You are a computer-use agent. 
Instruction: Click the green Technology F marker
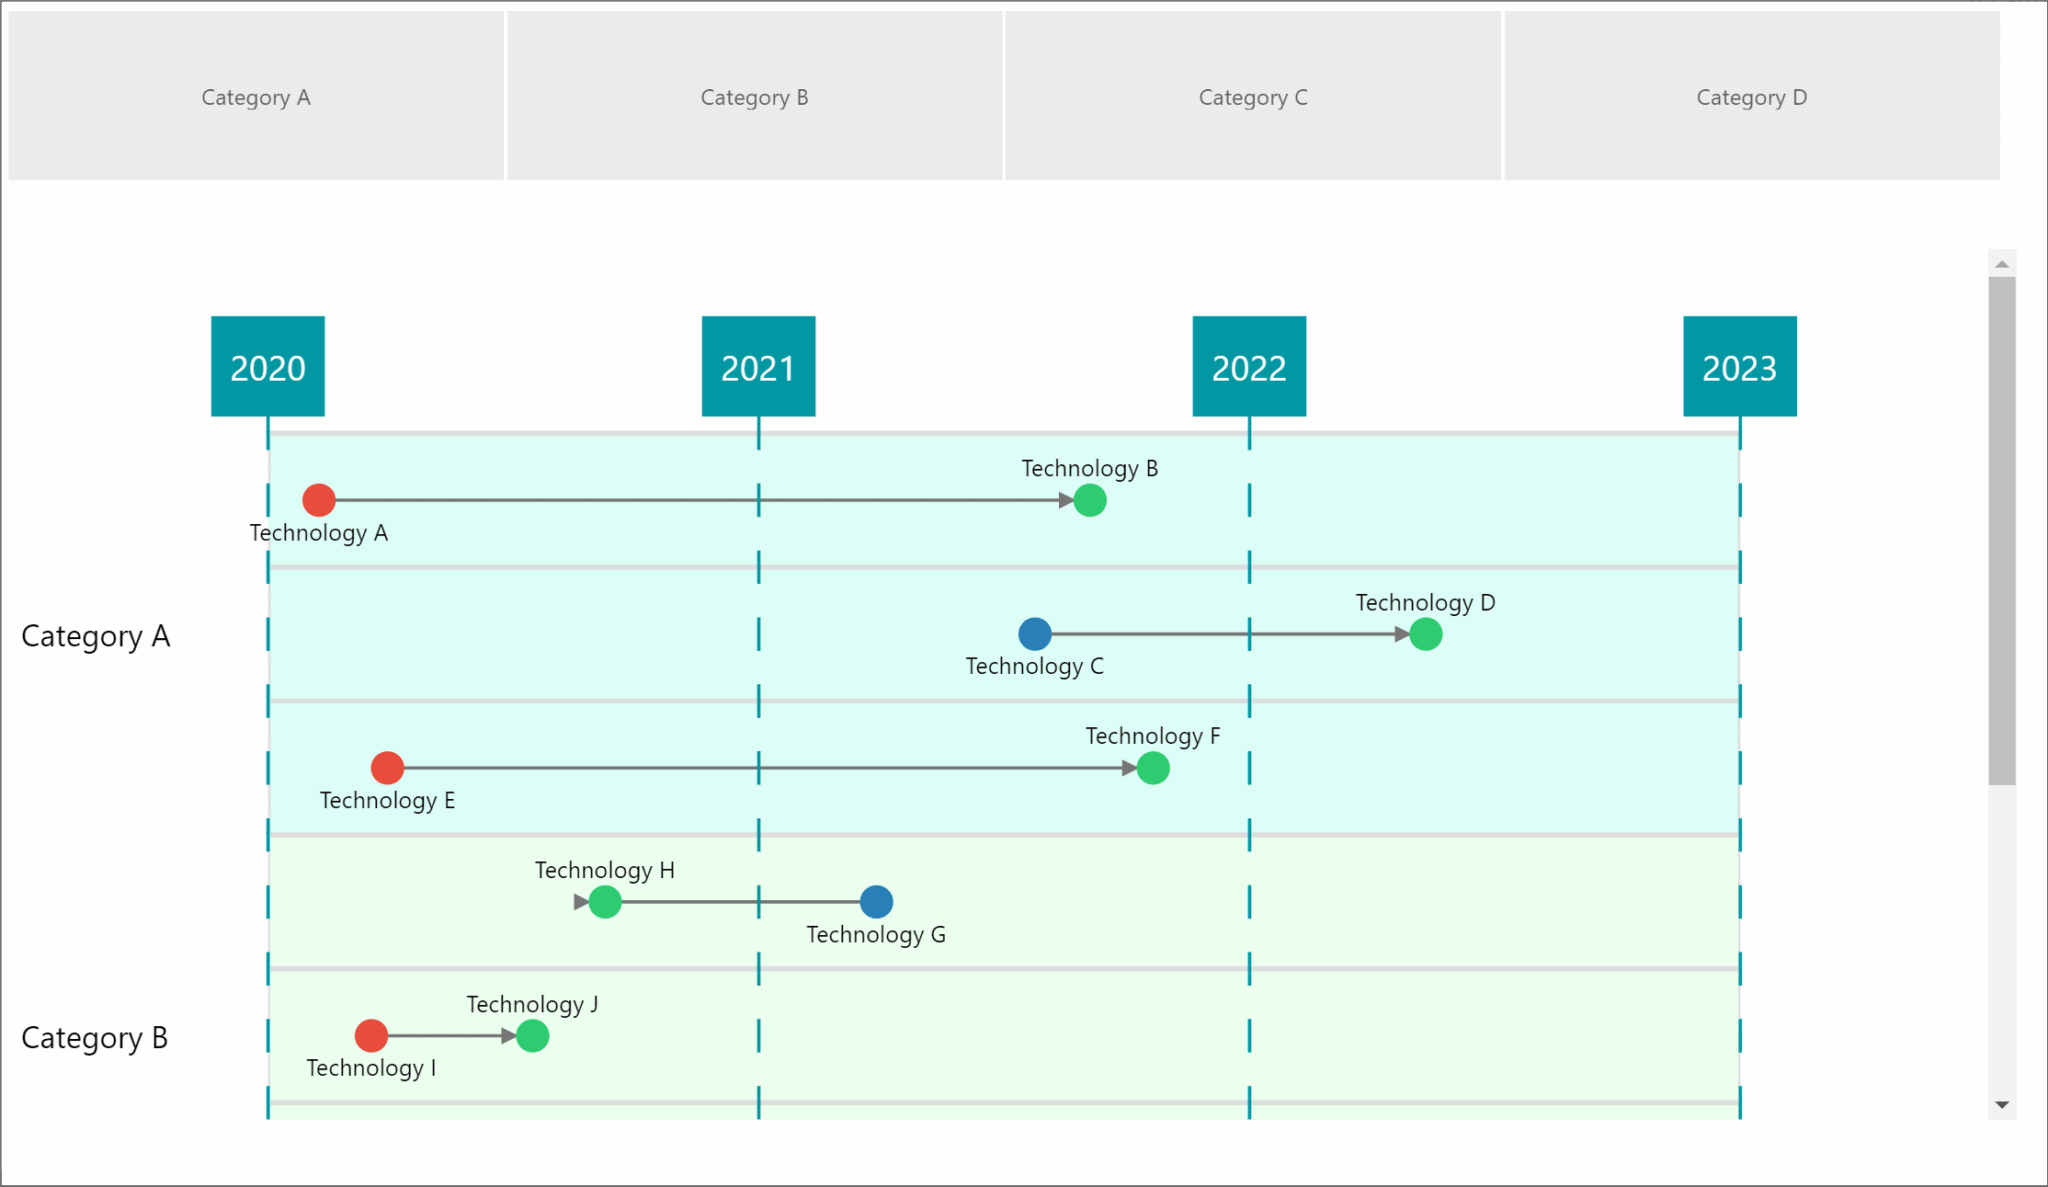1153,768
